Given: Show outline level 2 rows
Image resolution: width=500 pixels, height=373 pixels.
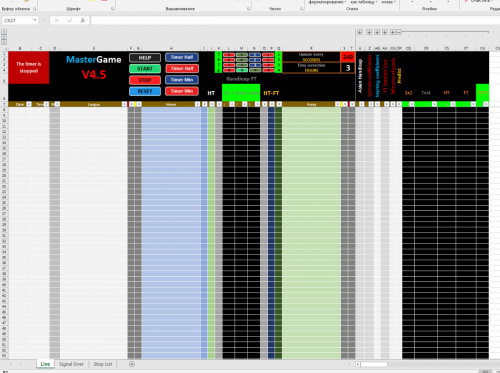Looking at the screenshot, I should [4, 37].
